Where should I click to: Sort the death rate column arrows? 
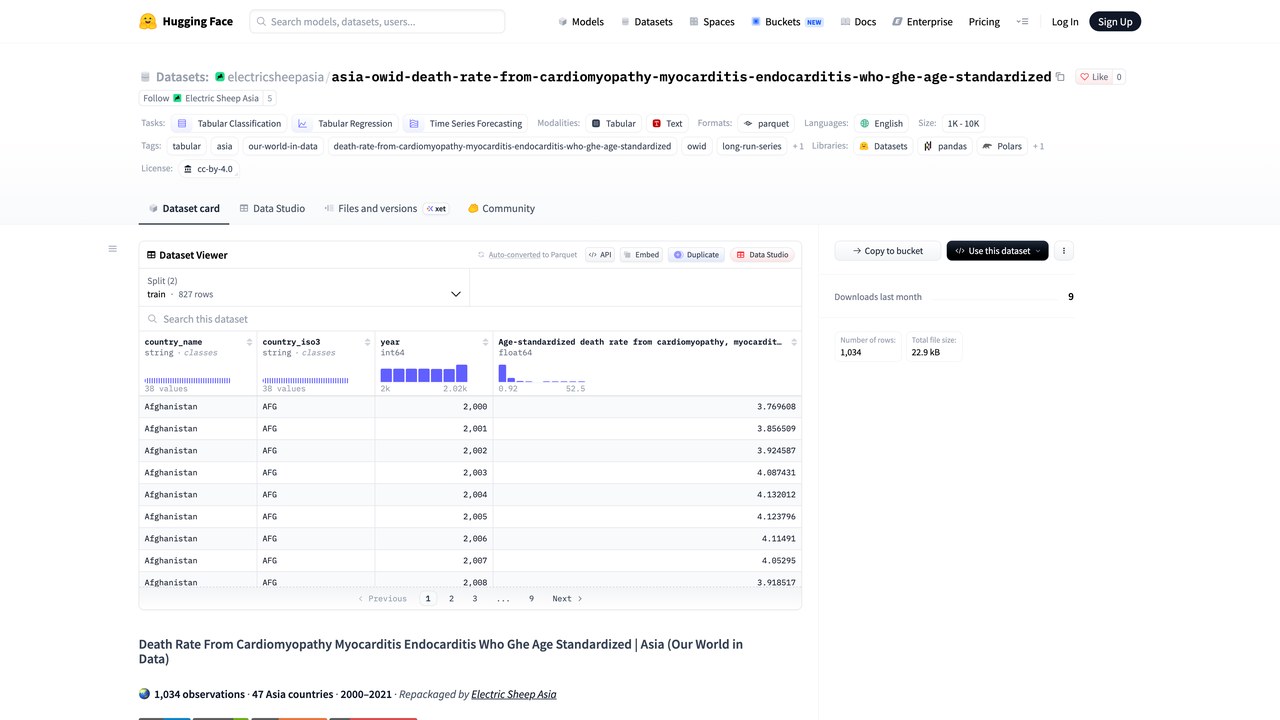tap(794, 342)
